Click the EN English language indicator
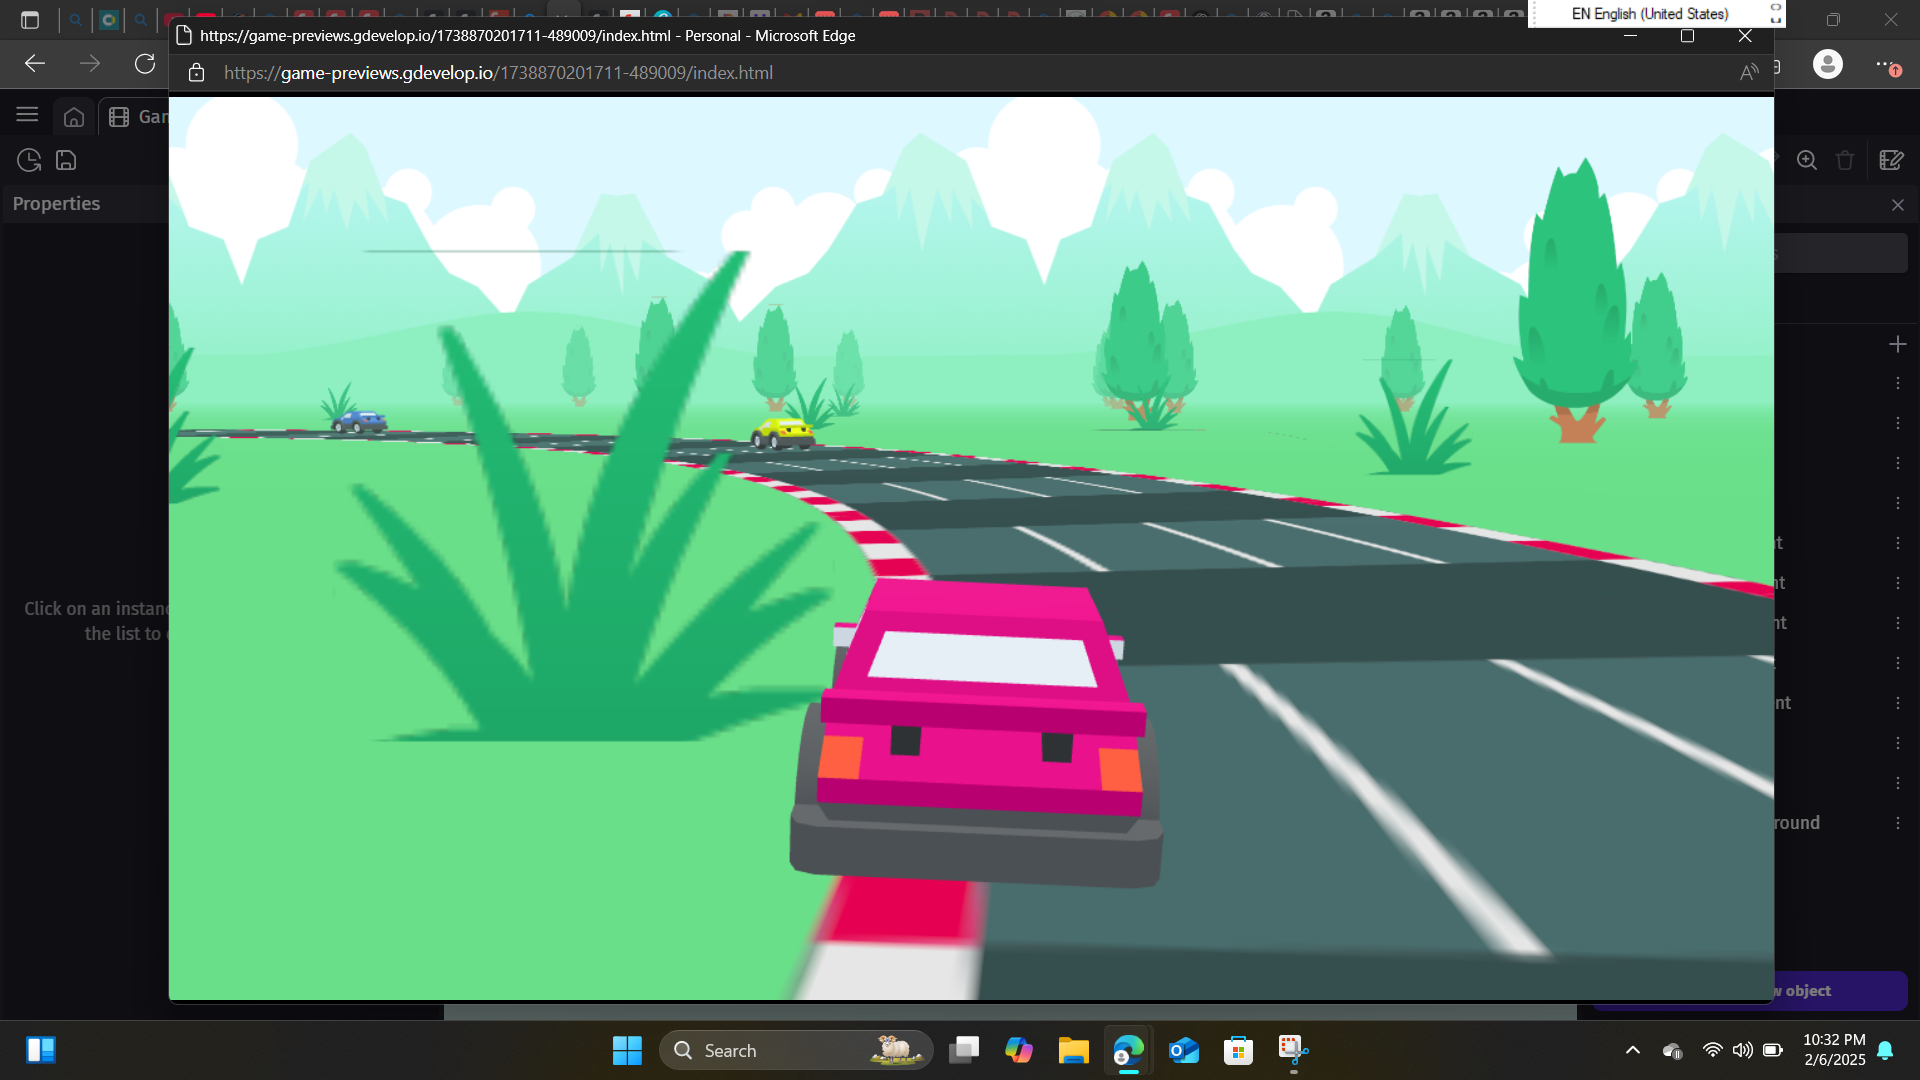1920x1080 pixels. tap(1649, 14)
